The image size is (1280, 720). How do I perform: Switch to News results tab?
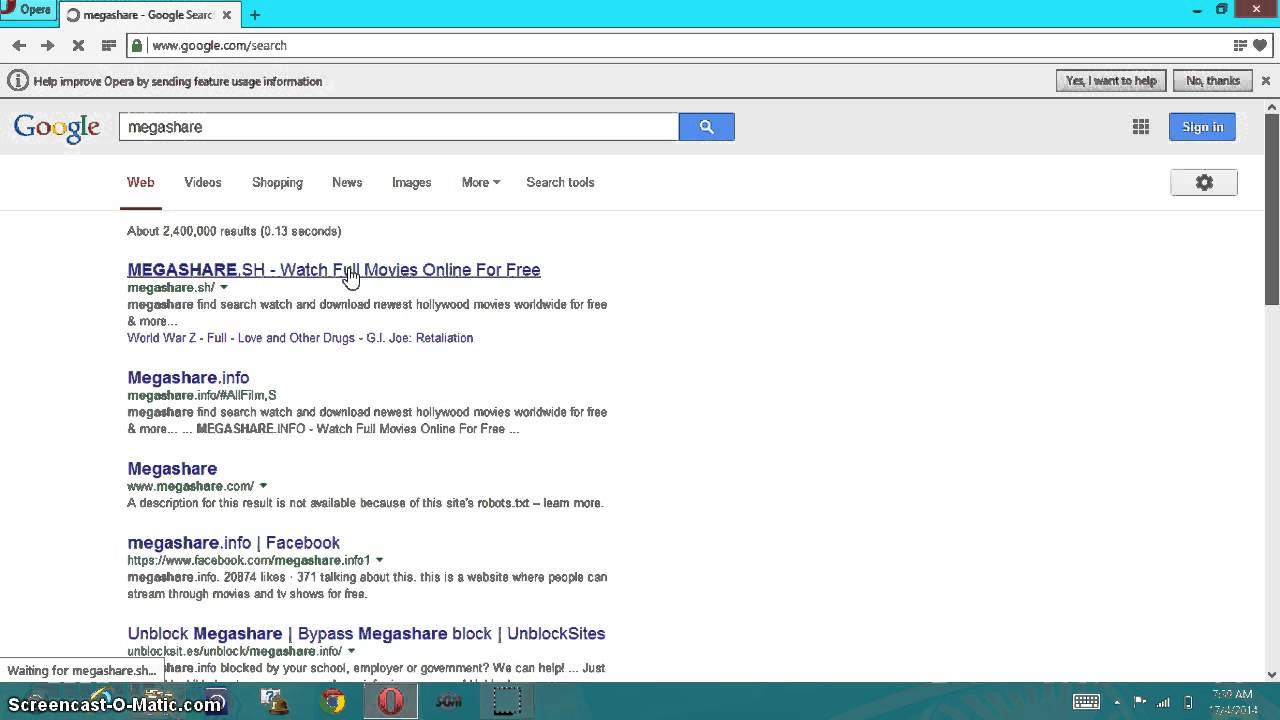click(347, 182)
